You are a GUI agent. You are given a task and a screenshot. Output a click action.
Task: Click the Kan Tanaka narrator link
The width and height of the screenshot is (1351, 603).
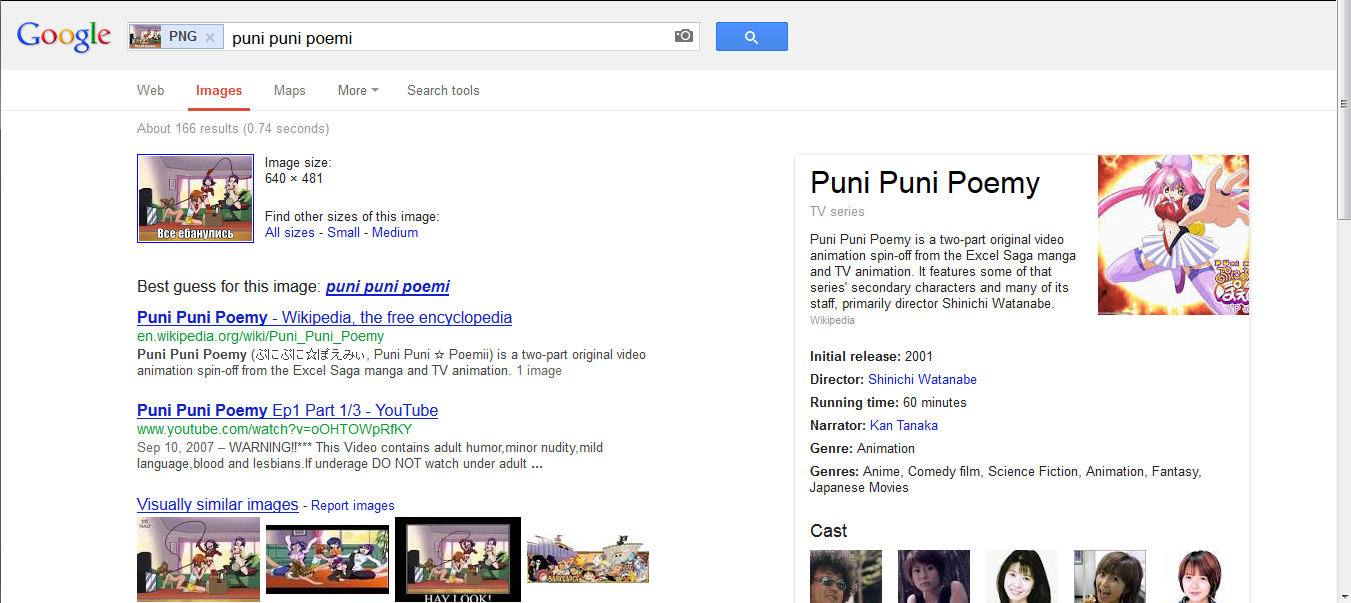click(904, 425)
